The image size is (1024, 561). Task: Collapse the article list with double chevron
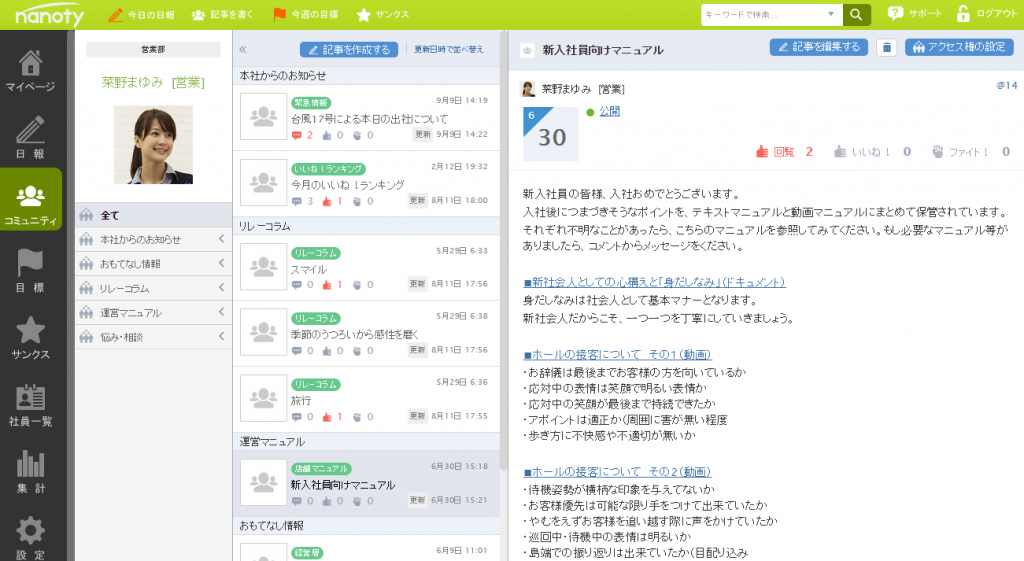242,49
